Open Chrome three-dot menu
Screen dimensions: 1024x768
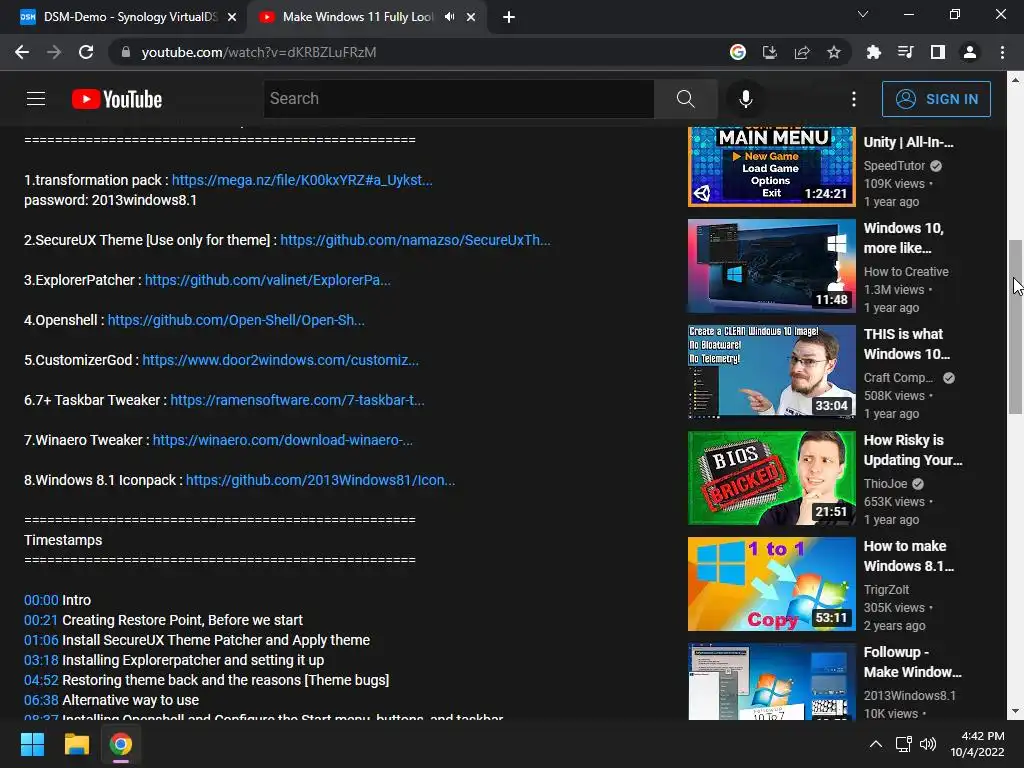(x=1002, y=52)
